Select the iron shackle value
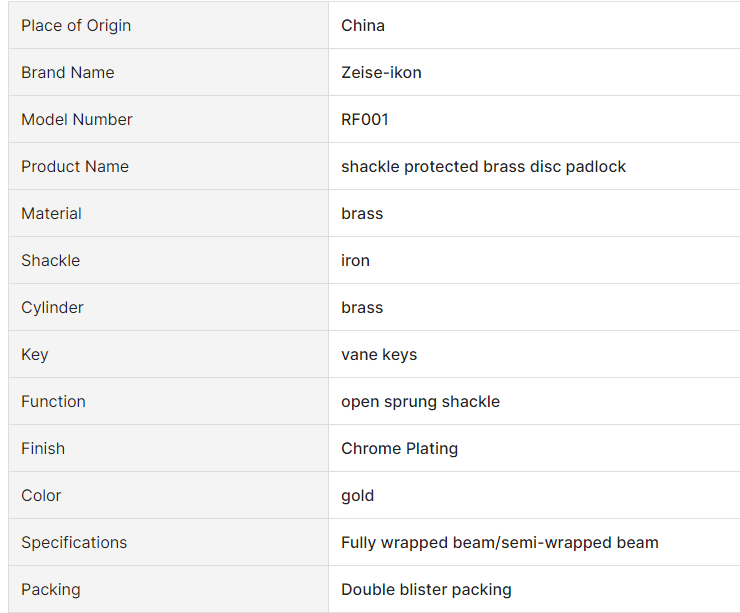 pos(355,260)
